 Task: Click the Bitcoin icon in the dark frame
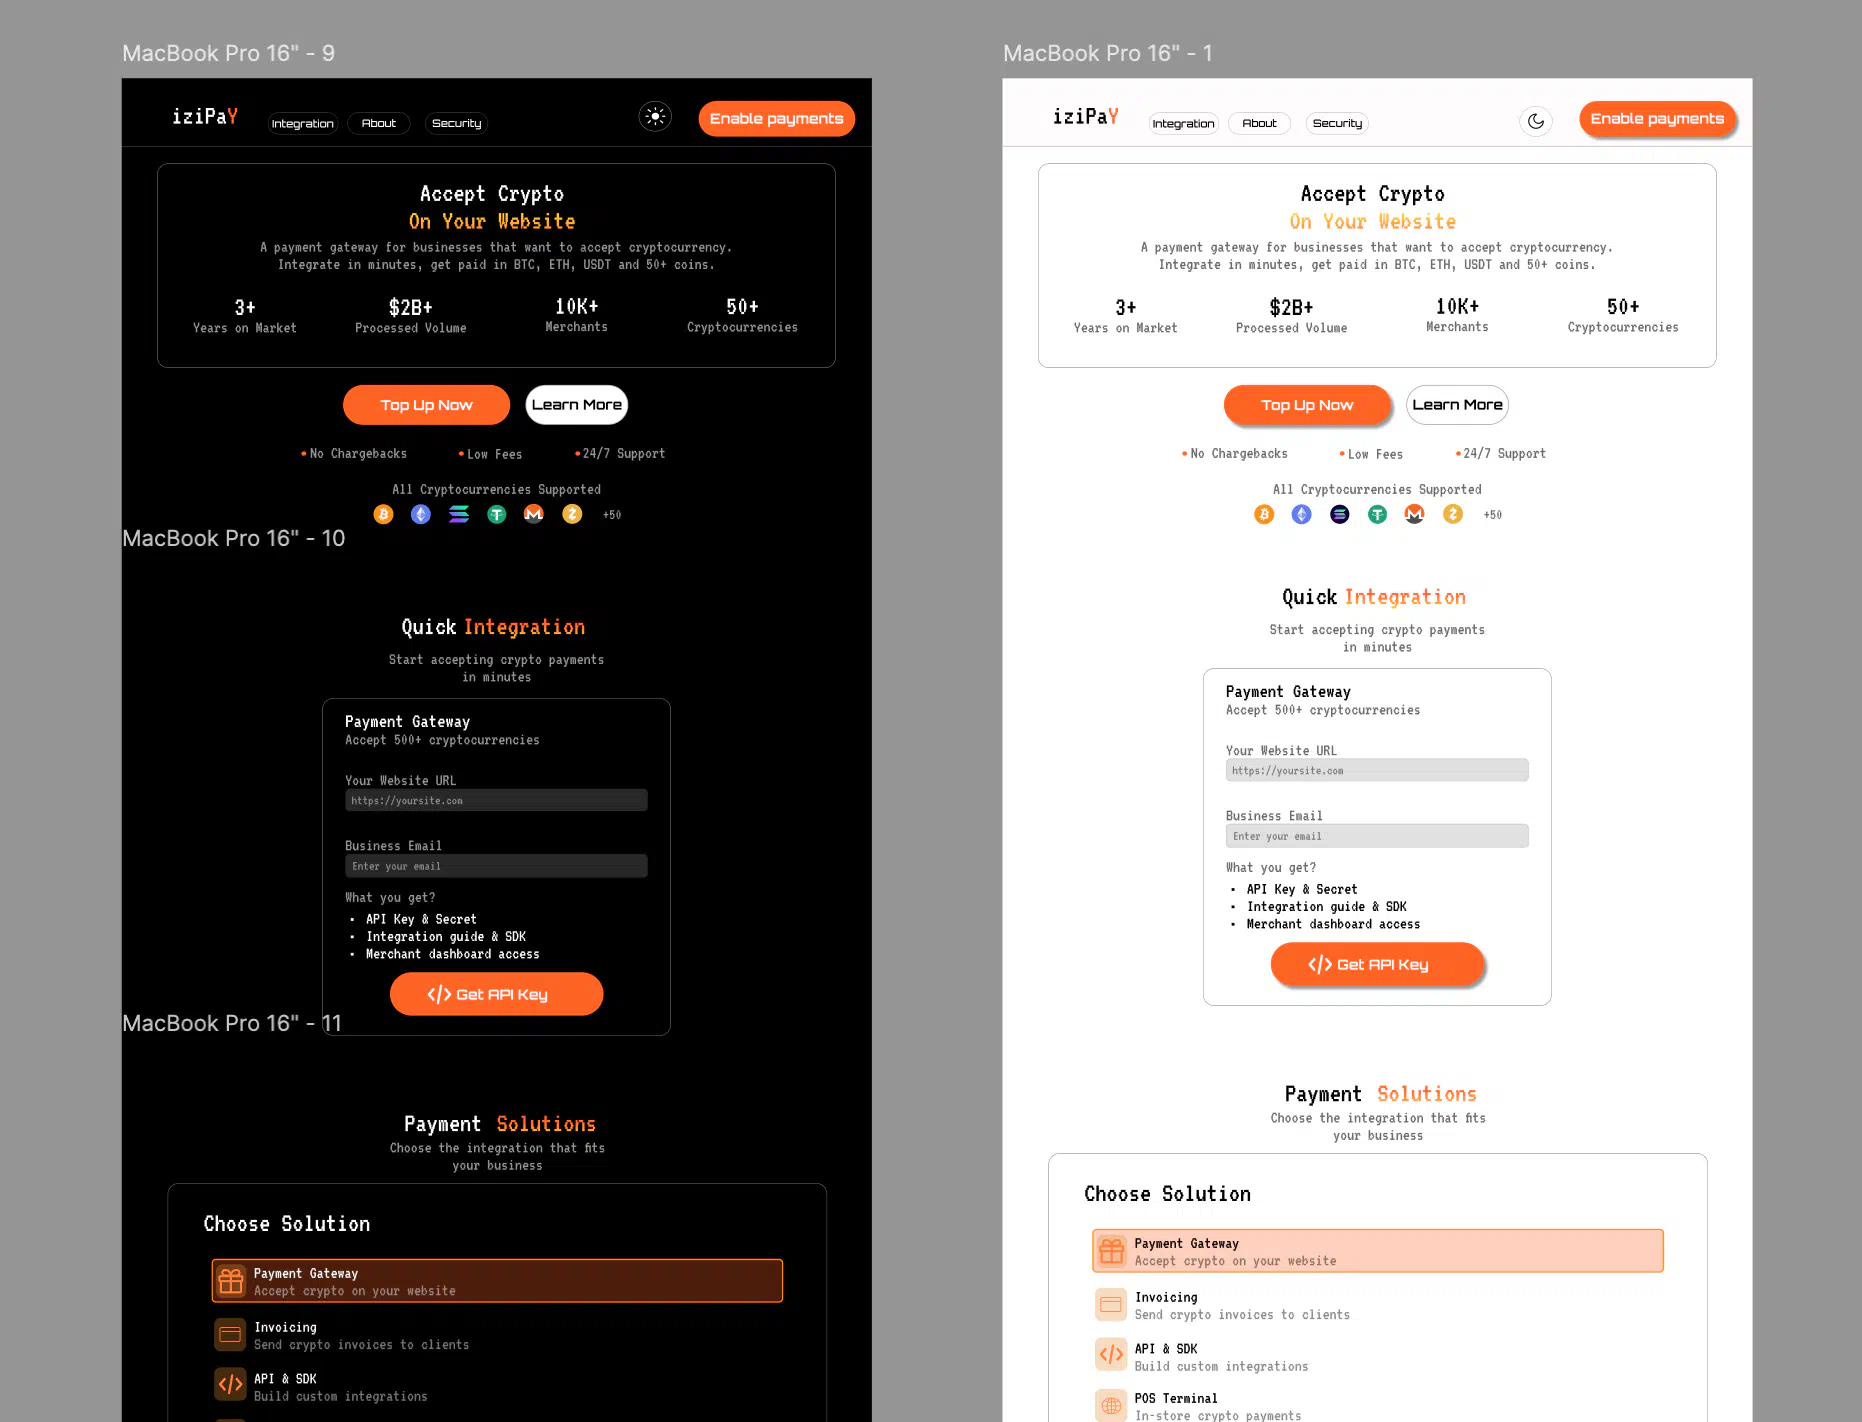pos(383,514)
